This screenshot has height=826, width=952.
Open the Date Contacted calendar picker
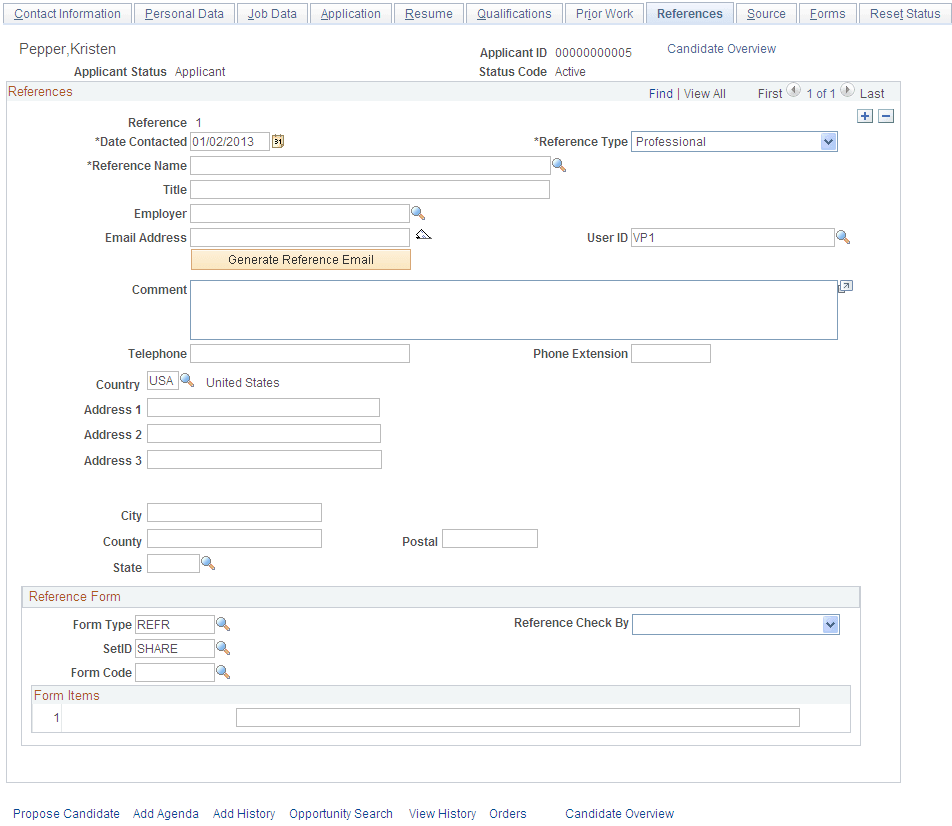point(277,141)
